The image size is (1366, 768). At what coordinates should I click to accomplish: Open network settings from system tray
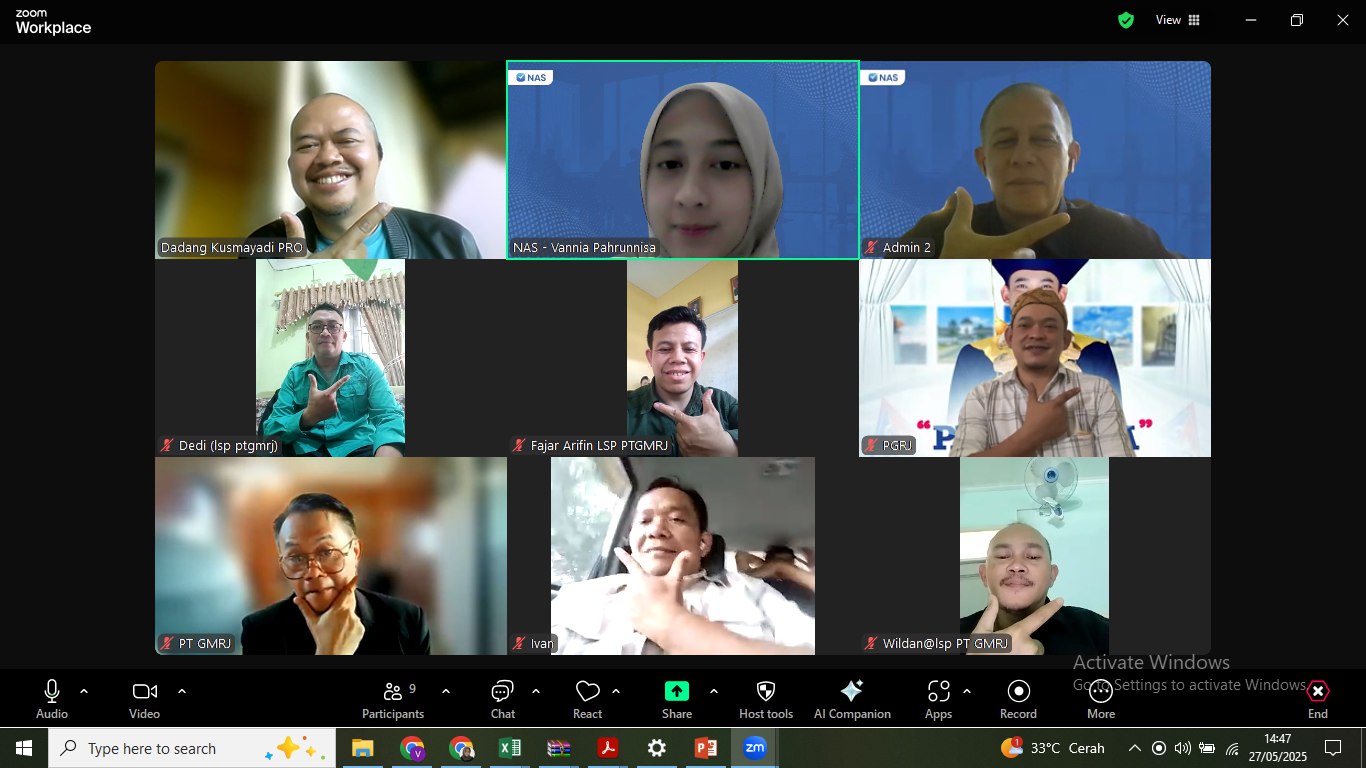tap(1232, 748)
